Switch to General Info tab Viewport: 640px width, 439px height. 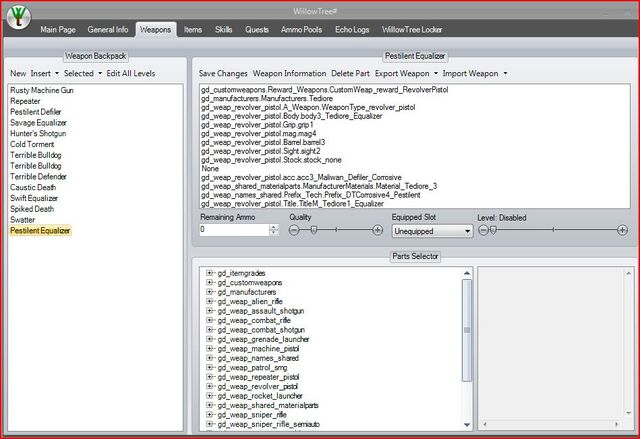coord(108,29)
